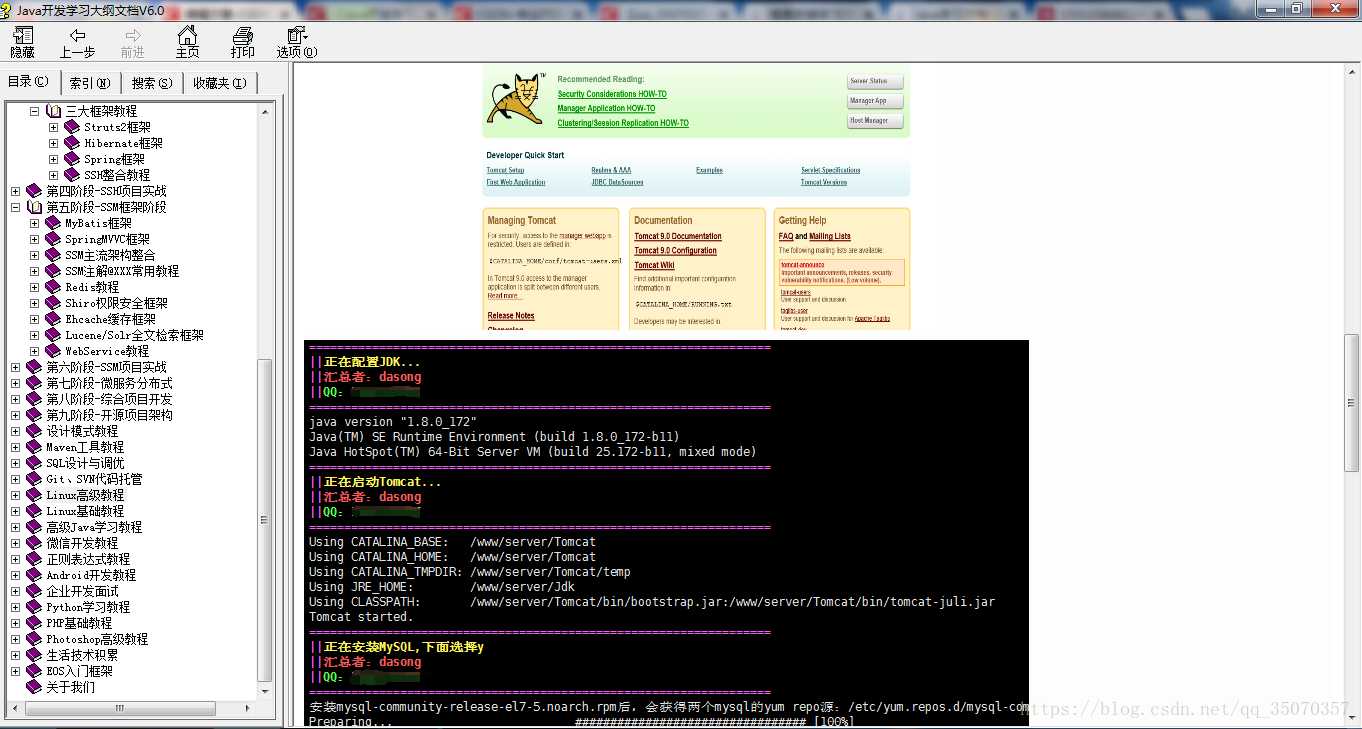Click the contents tree horizontal scrollbar
Screen dimensions: 1362x729
130,708
